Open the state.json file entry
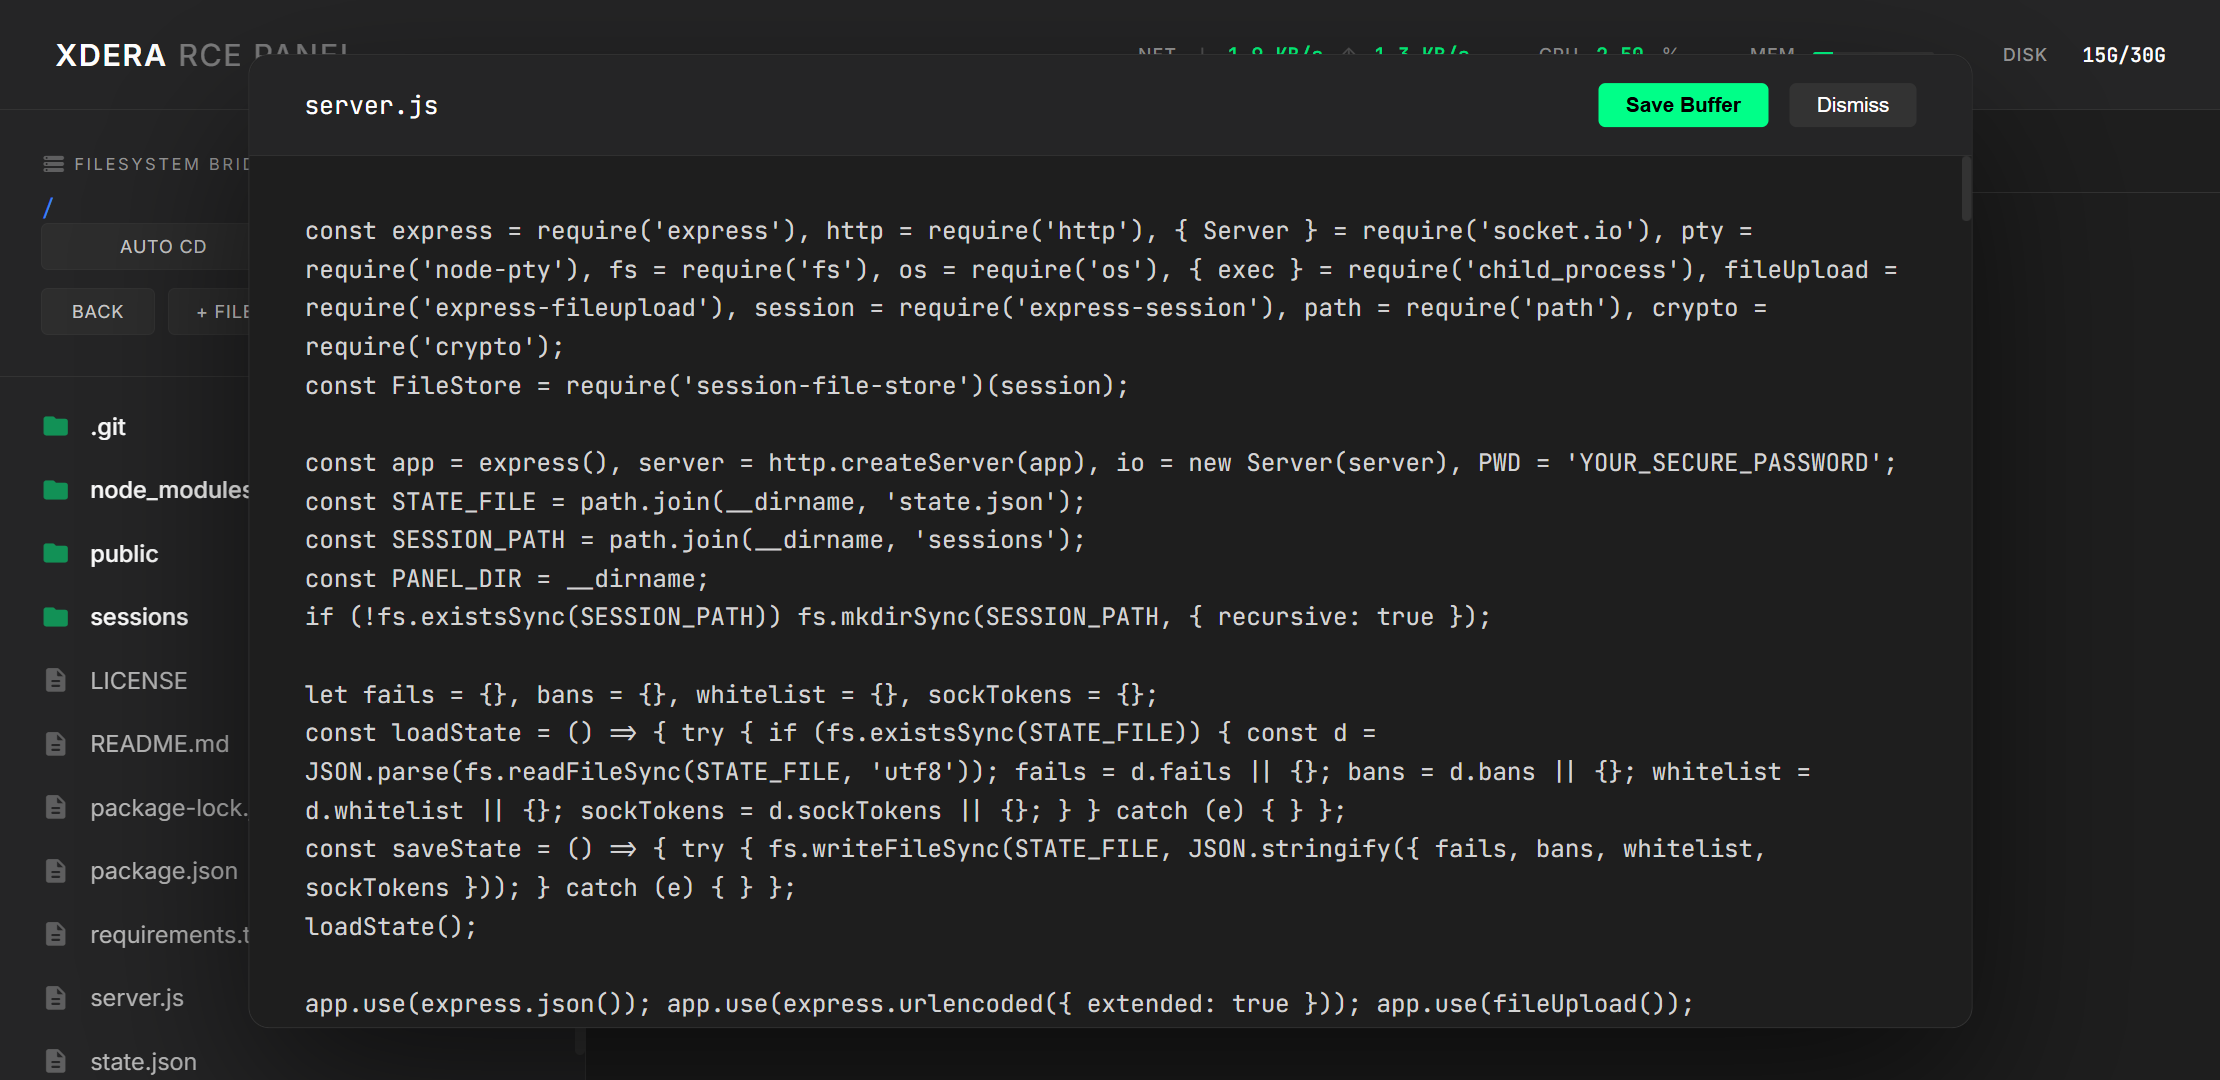Image resolution: width=2220 pixels, height=1080 pixels. click(x=143, y=1062)
